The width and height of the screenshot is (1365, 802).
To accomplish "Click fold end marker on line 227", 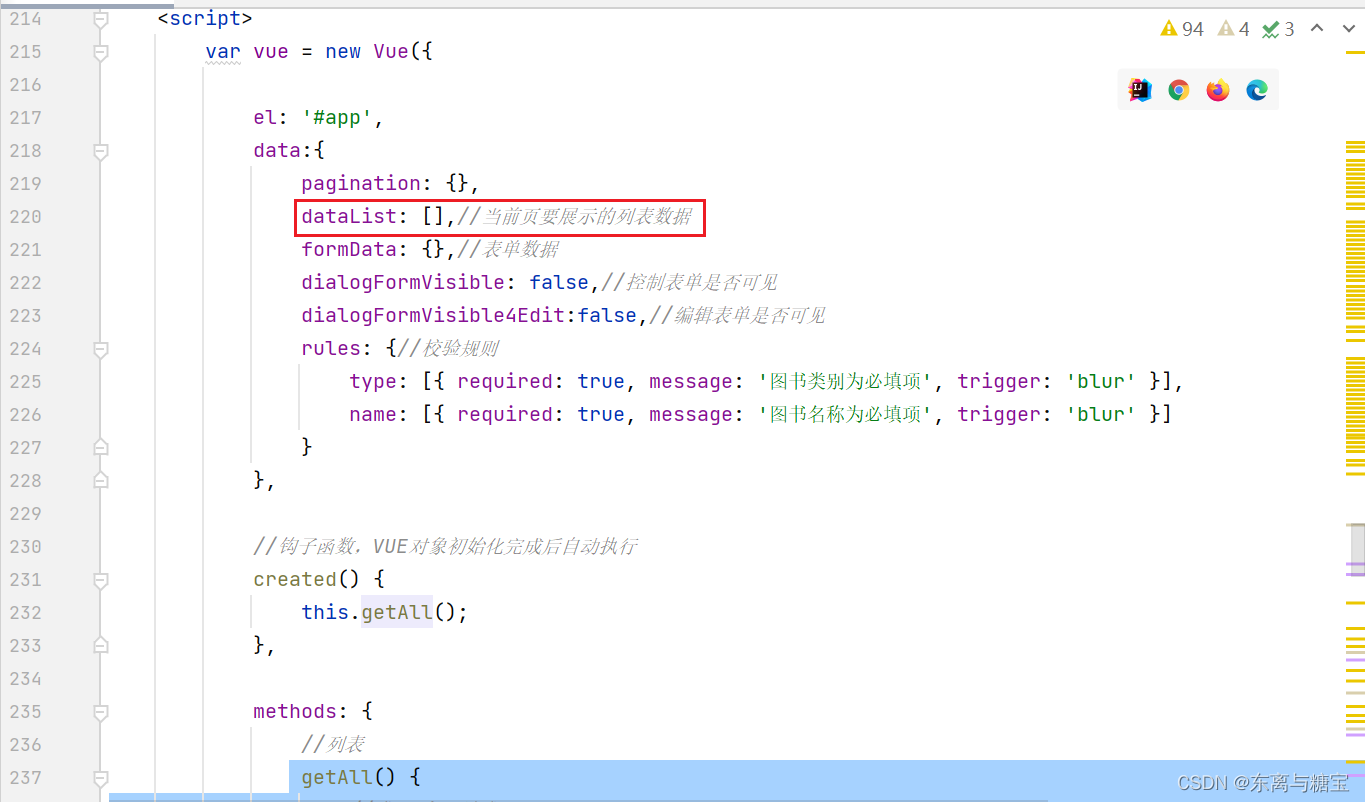I will [100, 447].
